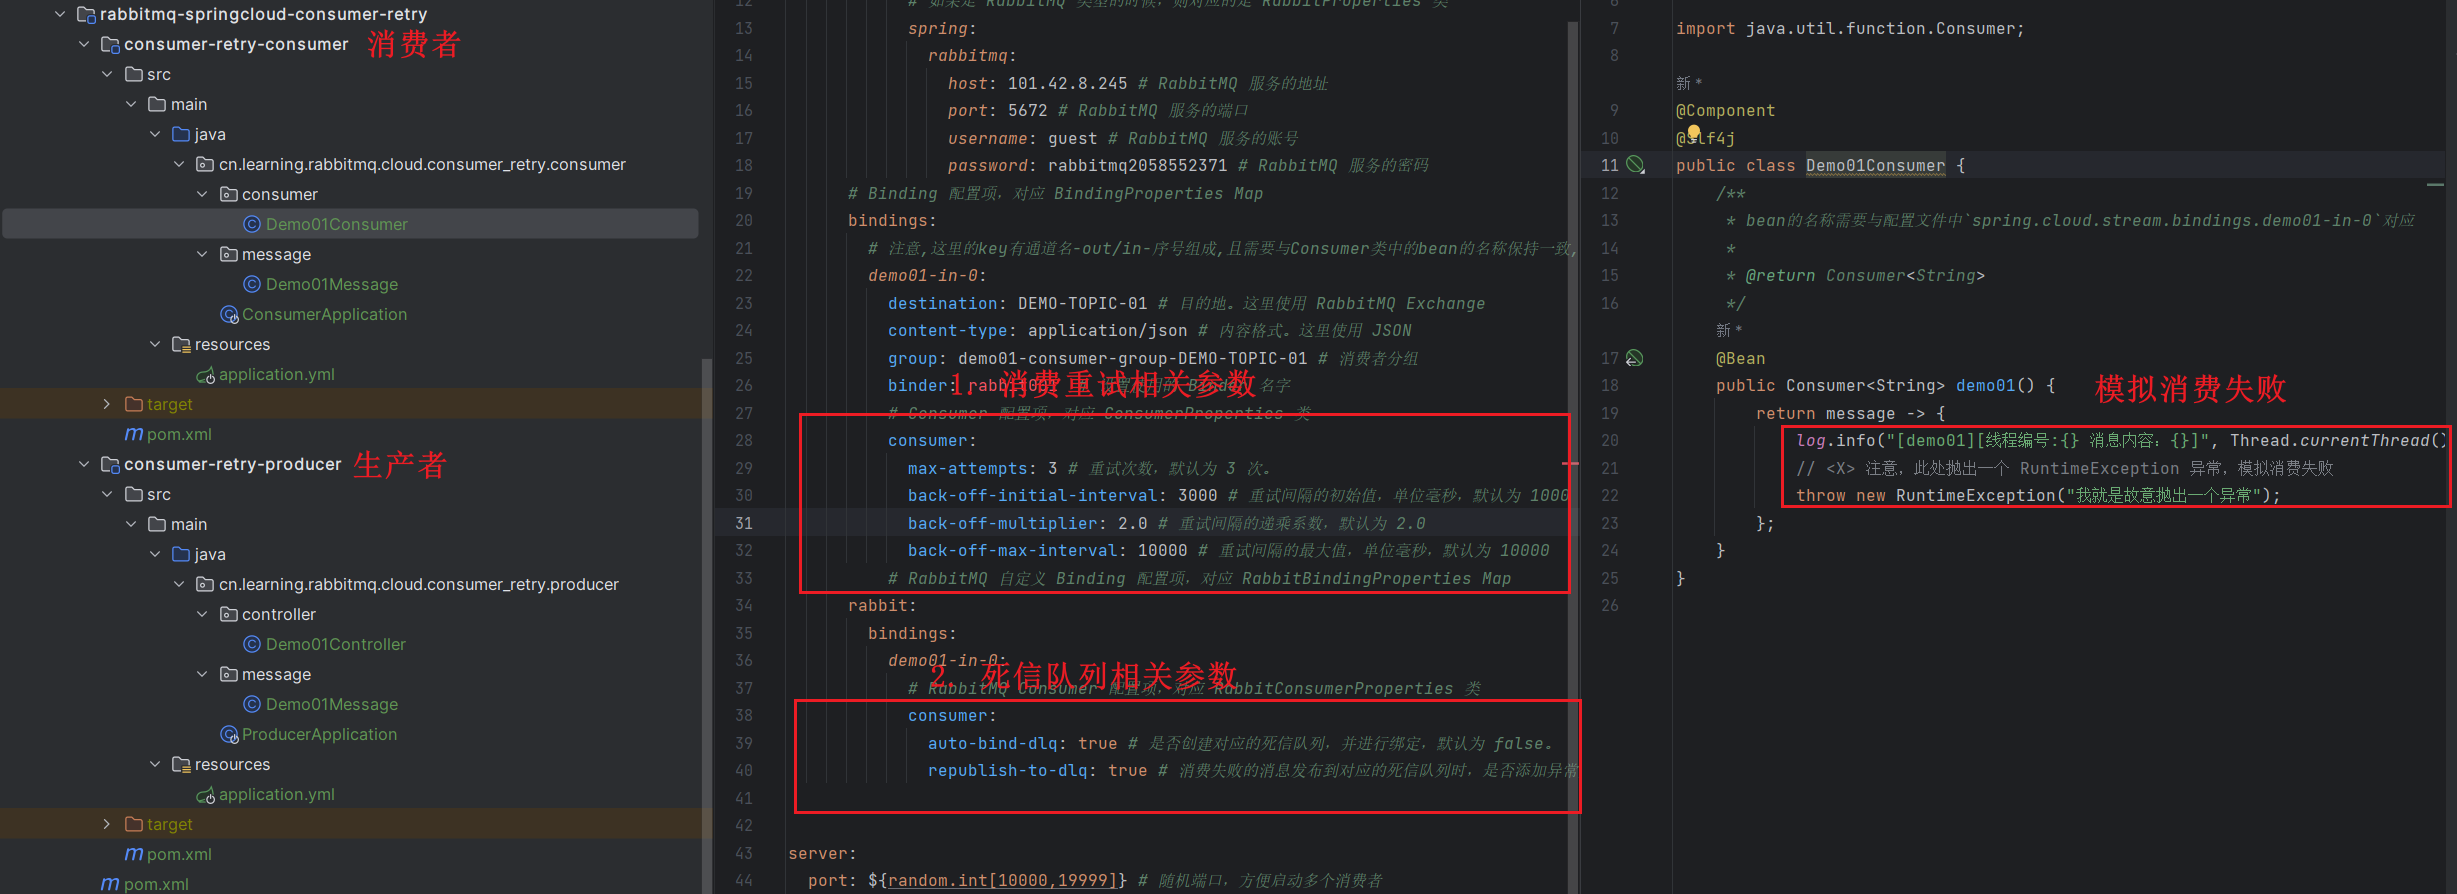
Task: Open application.yml under consumer resources
Action: (277, 374)
